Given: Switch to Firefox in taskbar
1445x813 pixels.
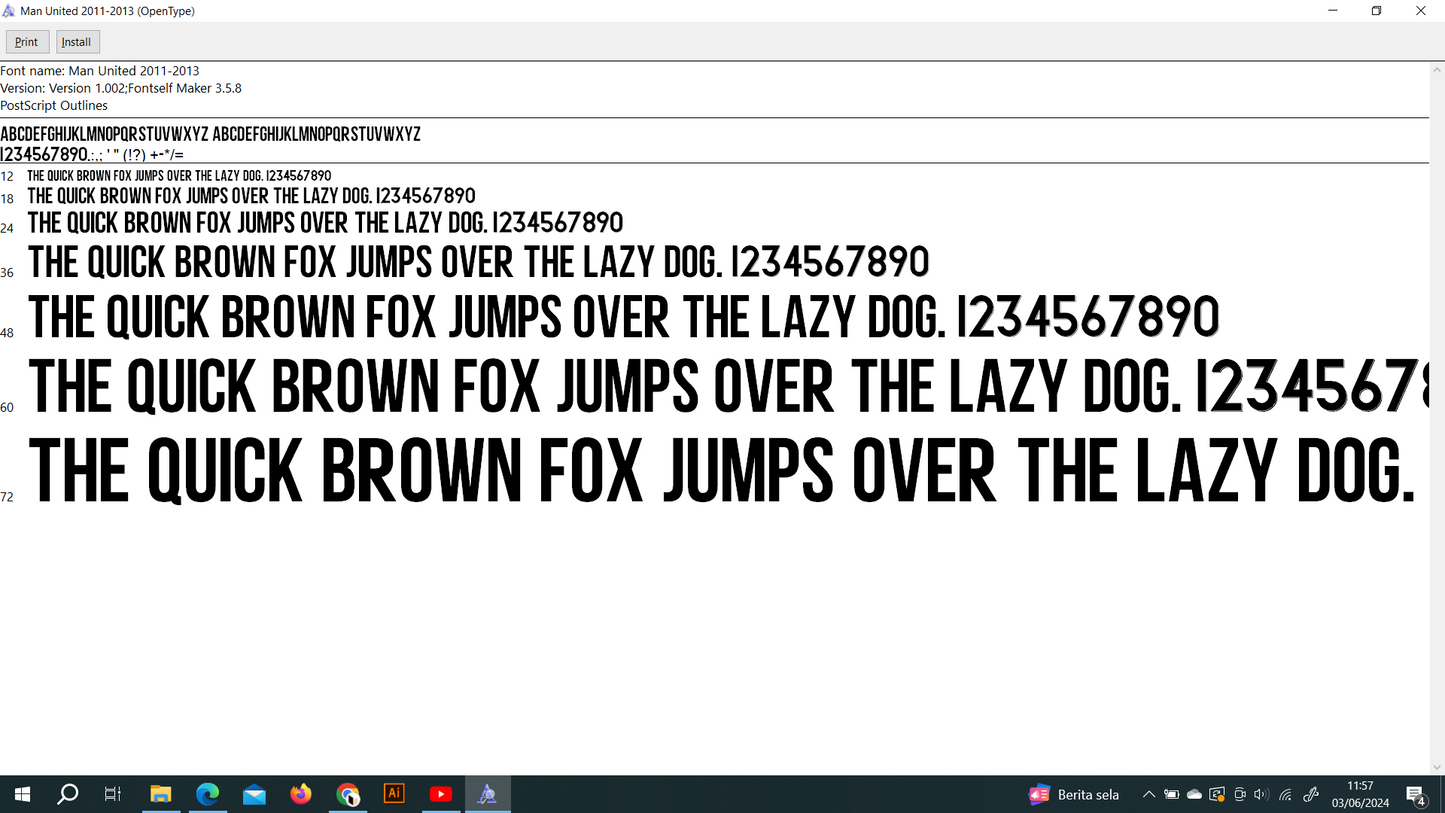Looking at the screenshot, I should click(x=301, y=794).
